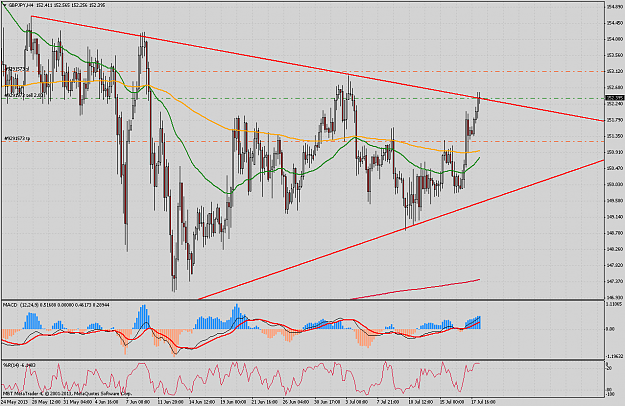
Task: Click the GBPJPY,H4 symbol title text
Action: [x=20, y=5]
